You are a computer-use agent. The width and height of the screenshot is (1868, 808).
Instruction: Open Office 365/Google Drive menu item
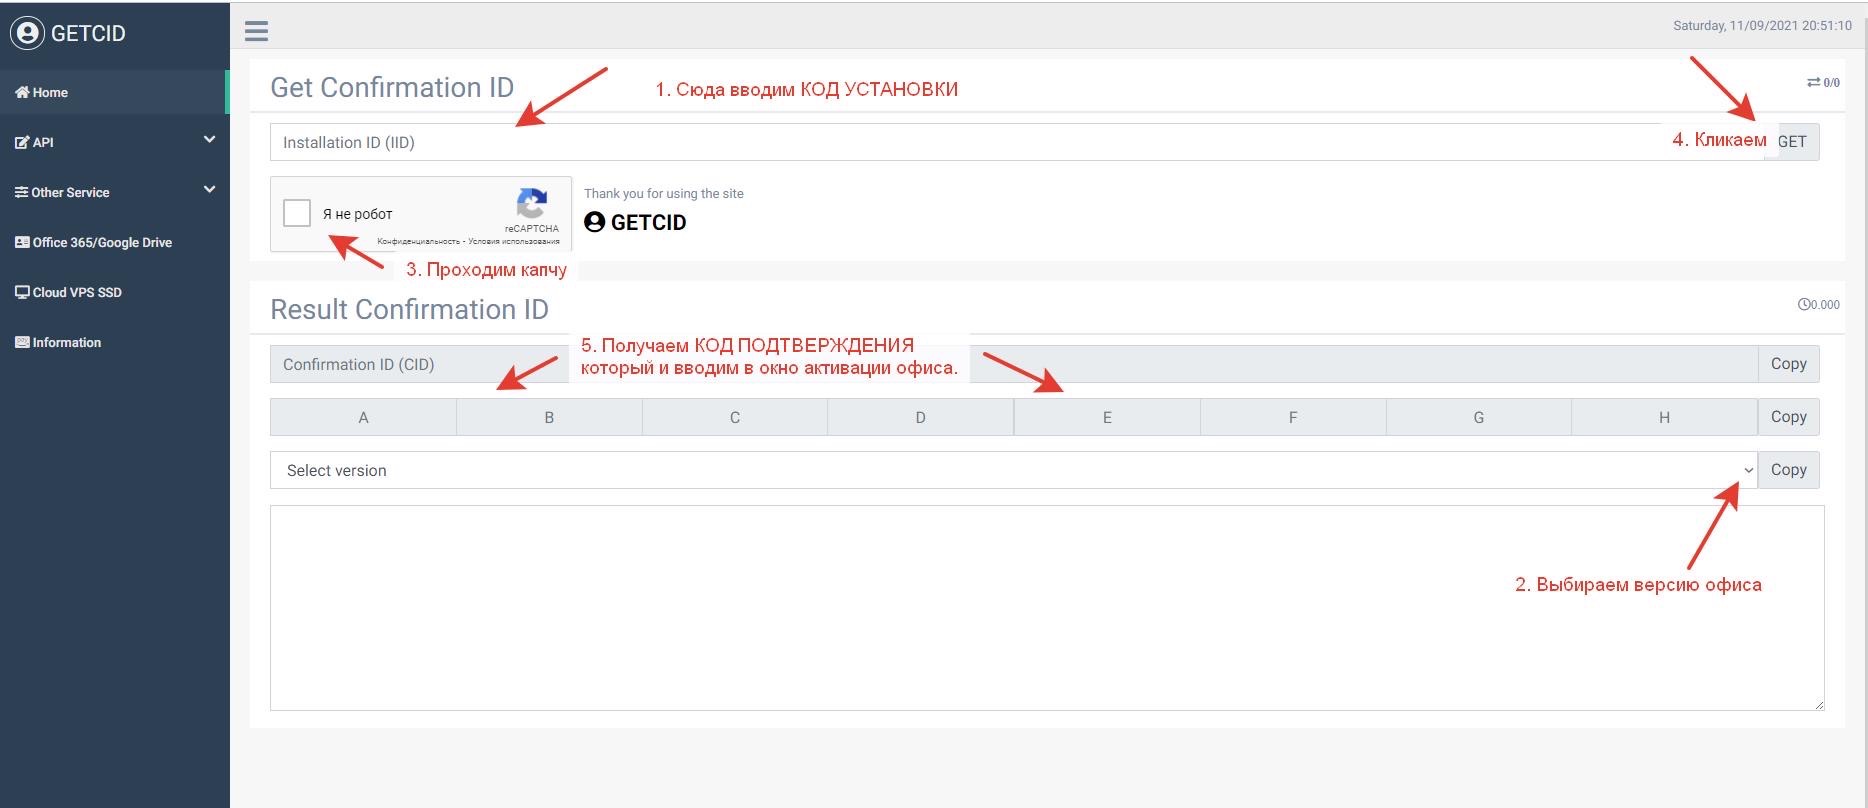click(114, 242)
